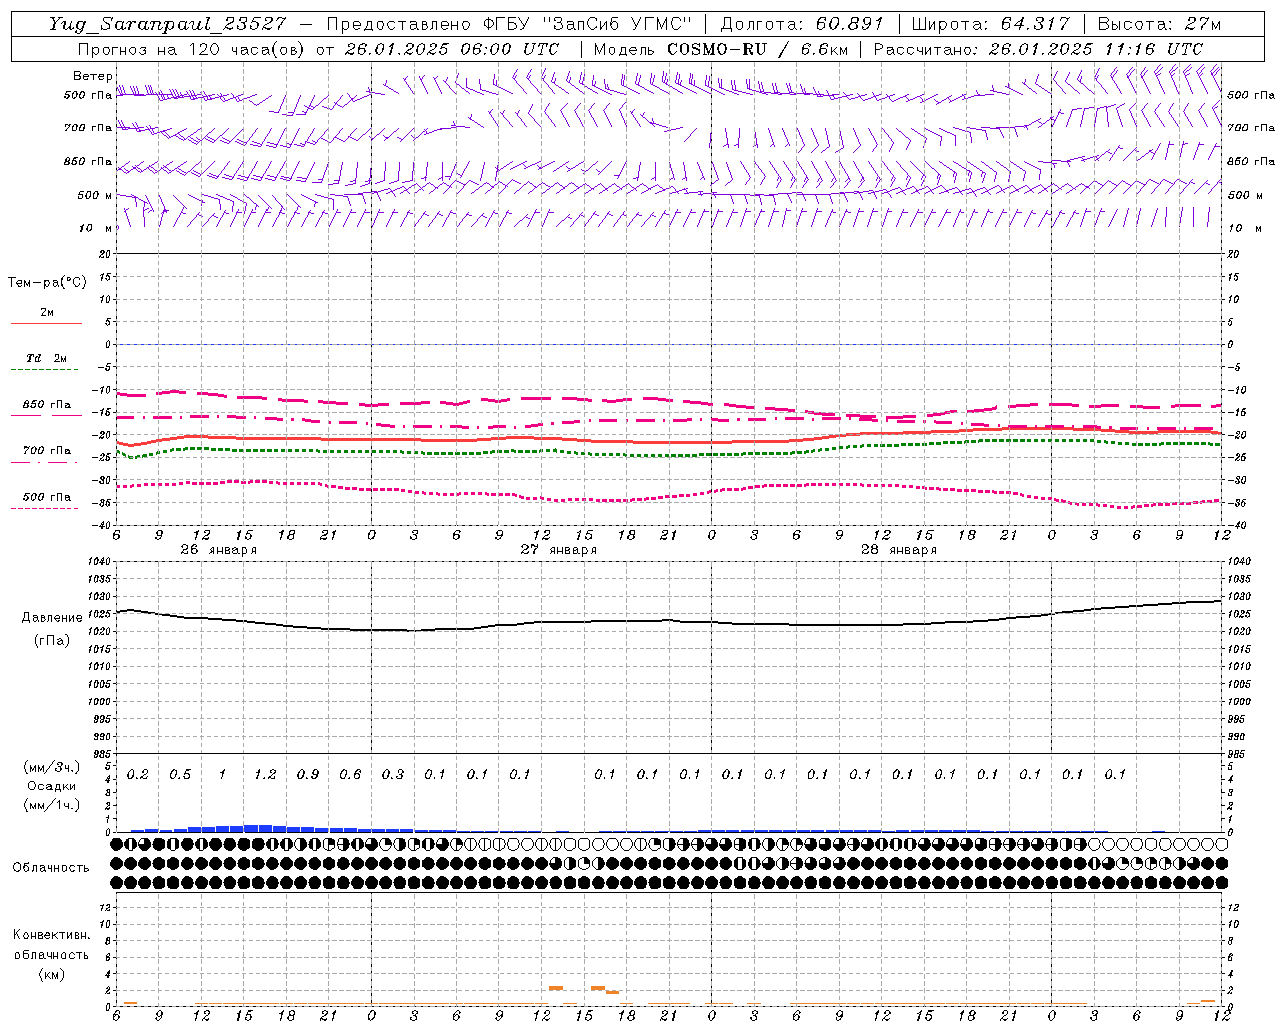Click the 0.2 precipitation value
The width and height of the screenshot is (1280, 1024).
[138, 774]
